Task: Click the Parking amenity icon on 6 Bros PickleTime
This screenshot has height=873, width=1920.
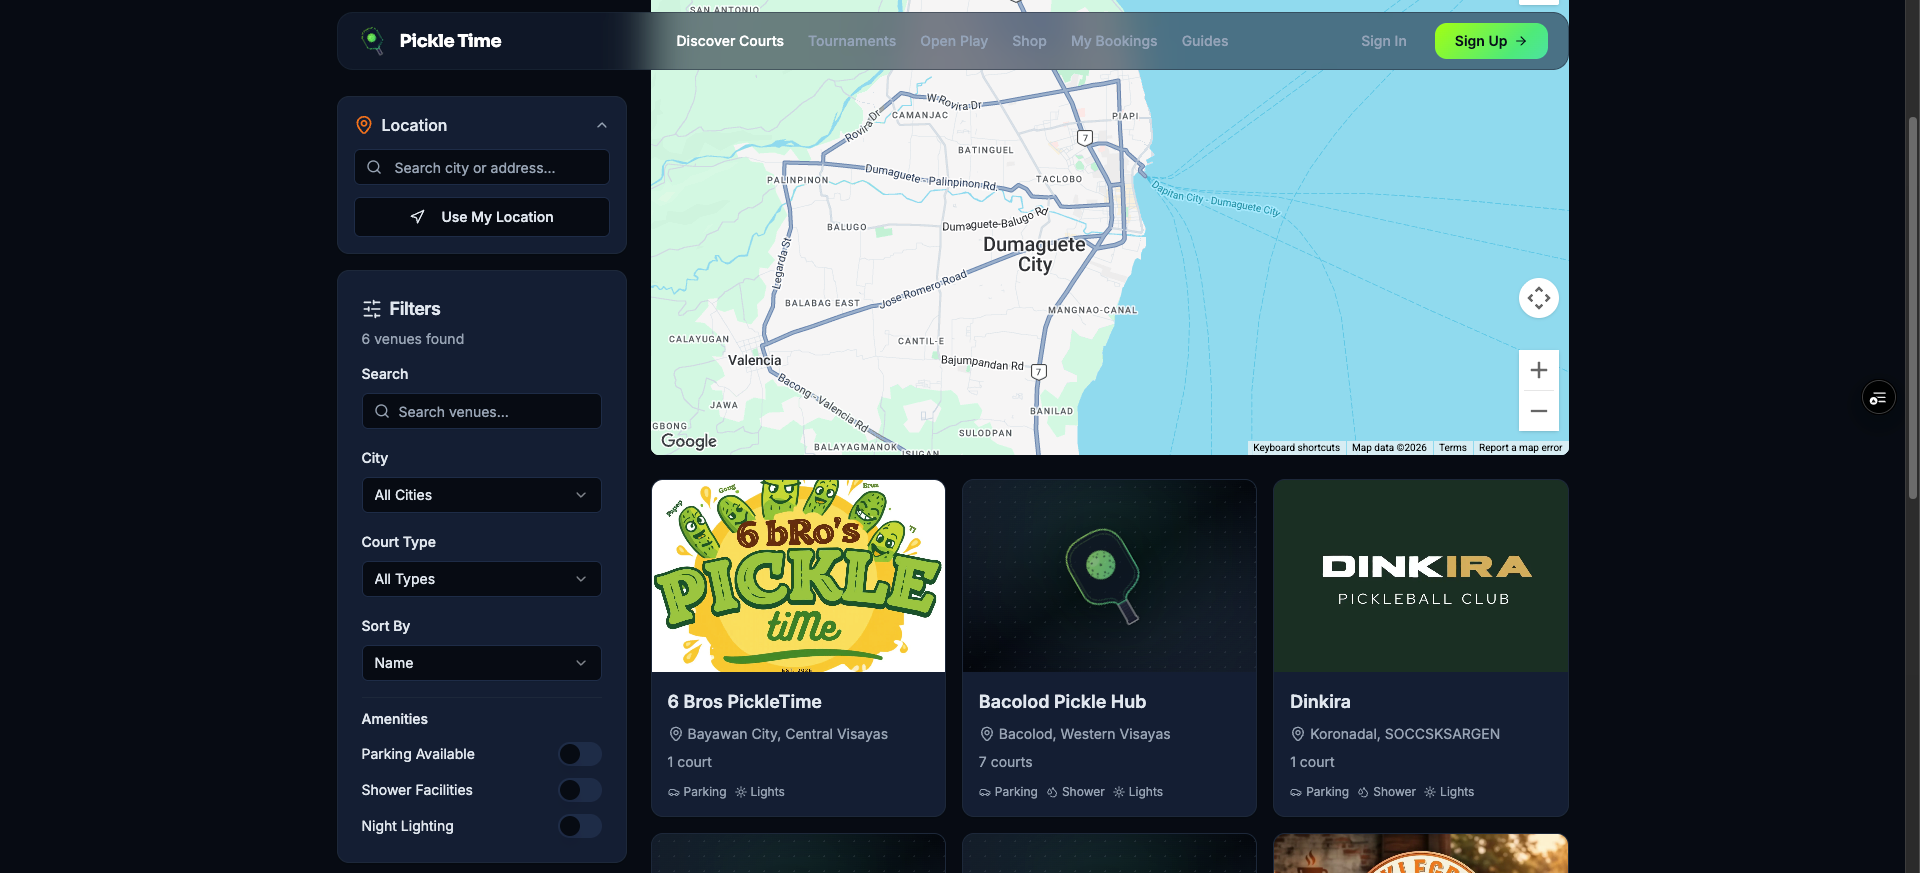Action: click(x=674, y=792)
